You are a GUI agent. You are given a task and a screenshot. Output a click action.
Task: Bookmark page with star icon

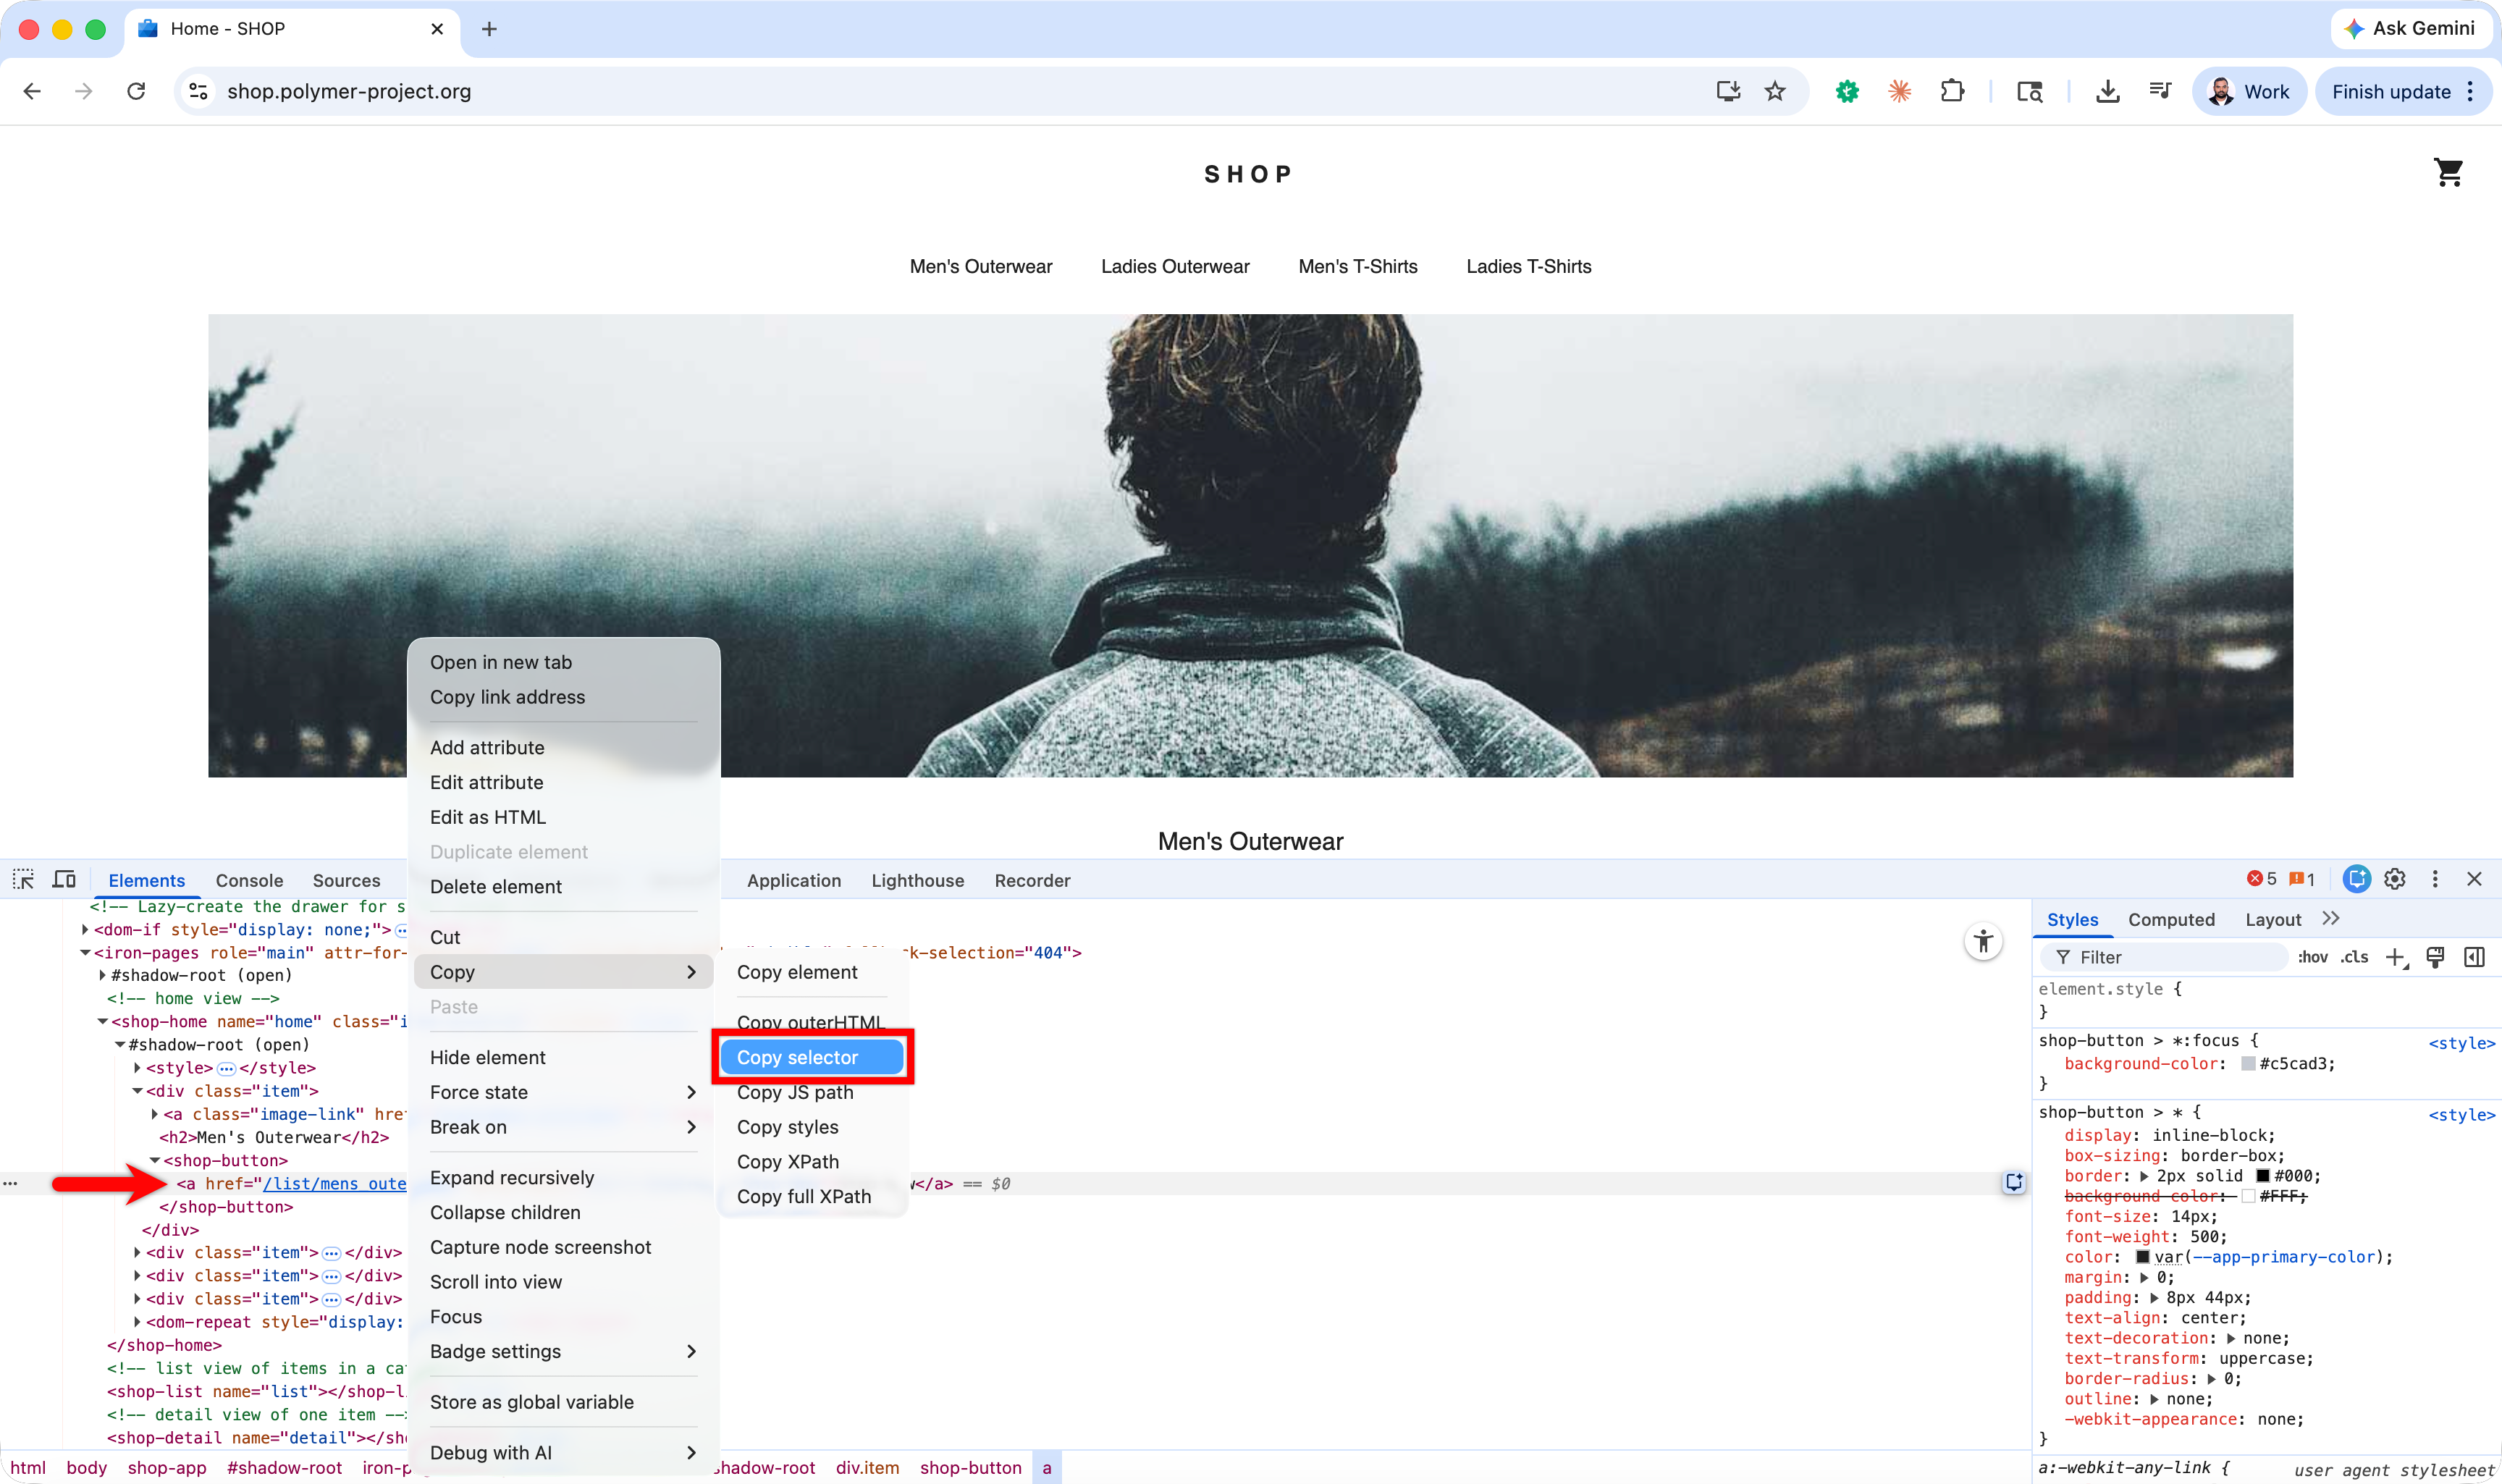tap(1775, 91)
